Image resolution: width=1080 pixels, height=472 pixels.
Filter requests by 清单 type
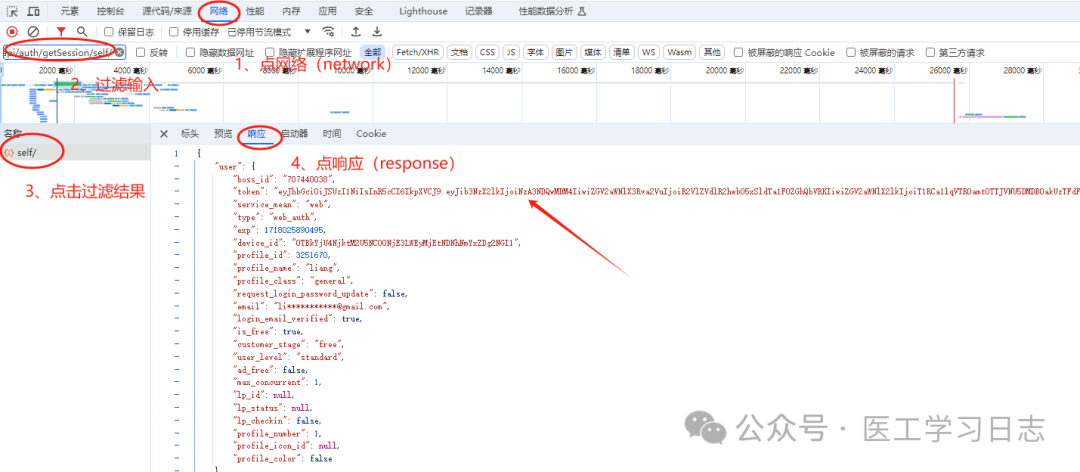pyautogui.click(x=622, y=52)
